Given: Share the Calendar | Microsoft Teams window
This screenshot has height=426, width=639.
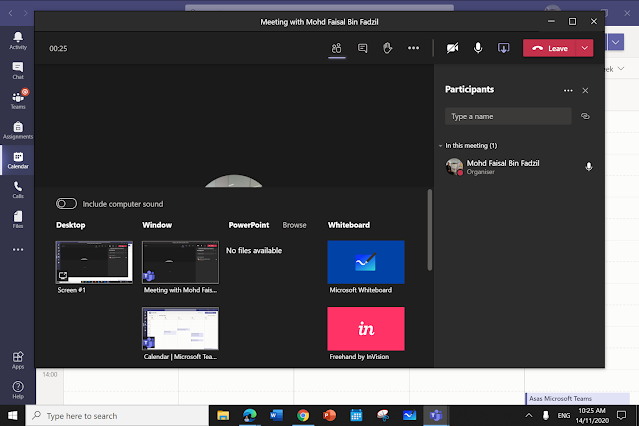Looking at the screenshot, I should [x=180, y=329].
